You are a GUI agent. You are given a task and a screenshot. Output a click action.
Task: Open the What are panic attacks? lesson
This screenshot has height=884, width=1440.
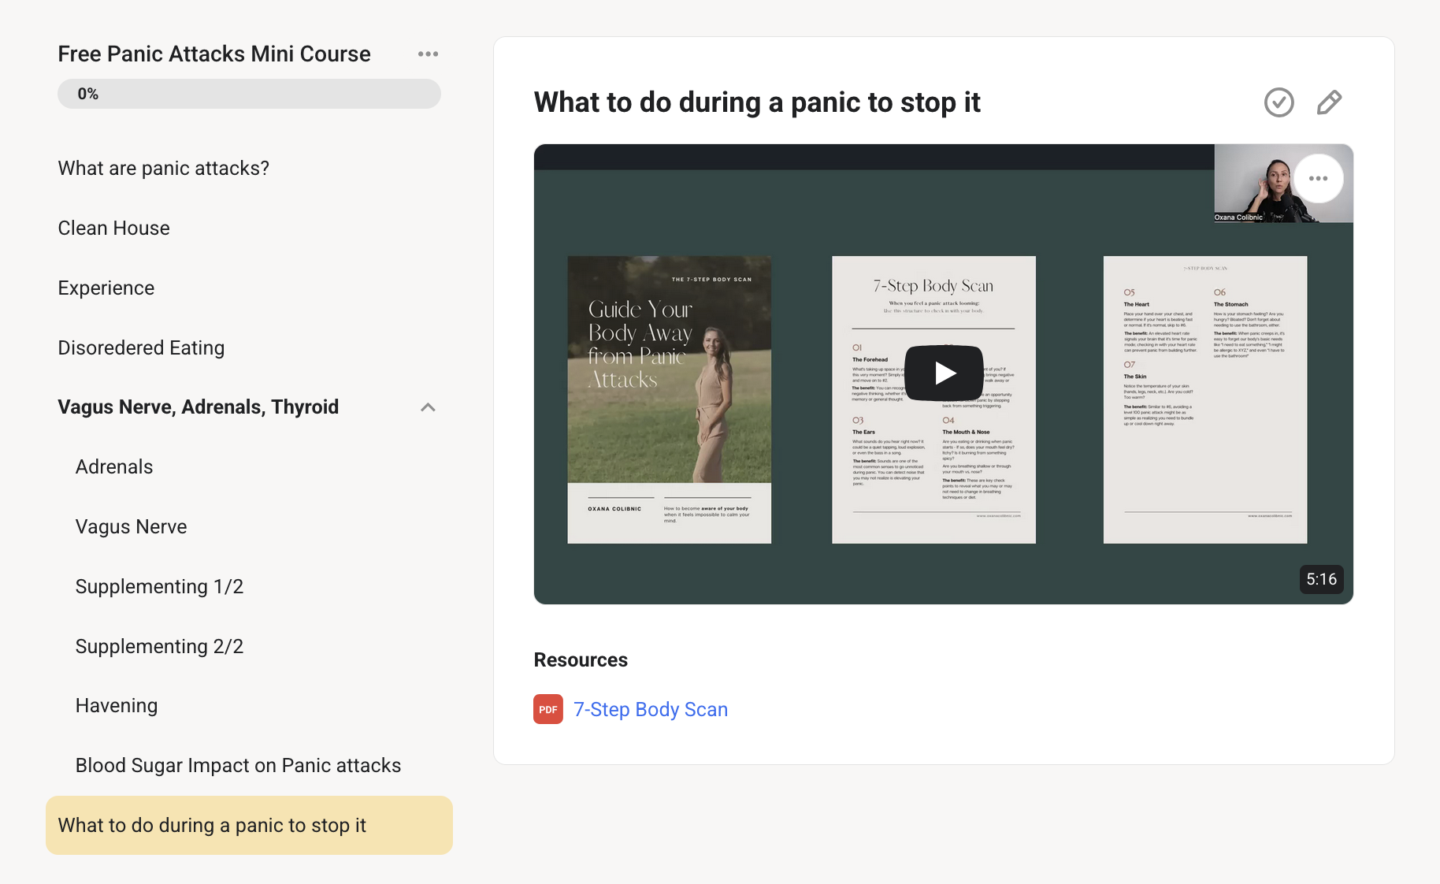(163, 168)
